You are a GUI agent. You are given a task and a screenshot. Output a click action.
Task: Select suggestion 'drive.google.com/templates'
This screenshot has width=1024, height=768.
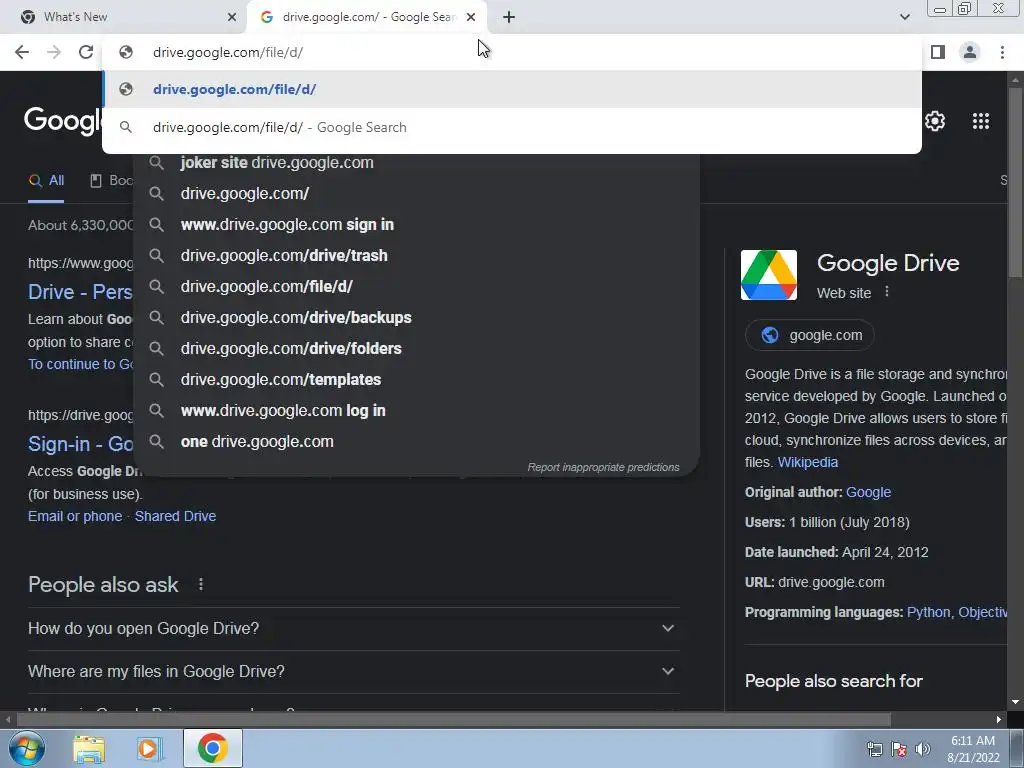coord(417,379)
